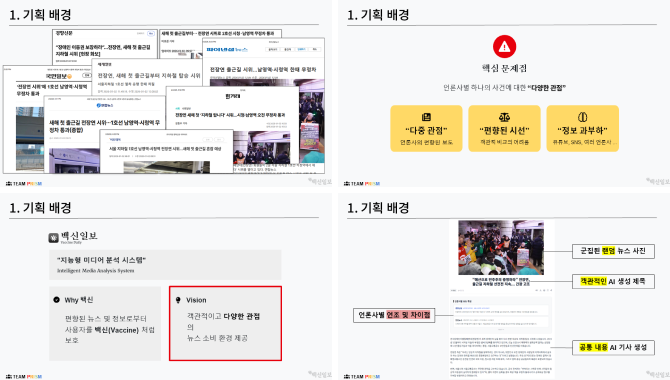
Task: Click the 파이낸셜뉴스 logo in the clipping
Action: tap(227, 50)
